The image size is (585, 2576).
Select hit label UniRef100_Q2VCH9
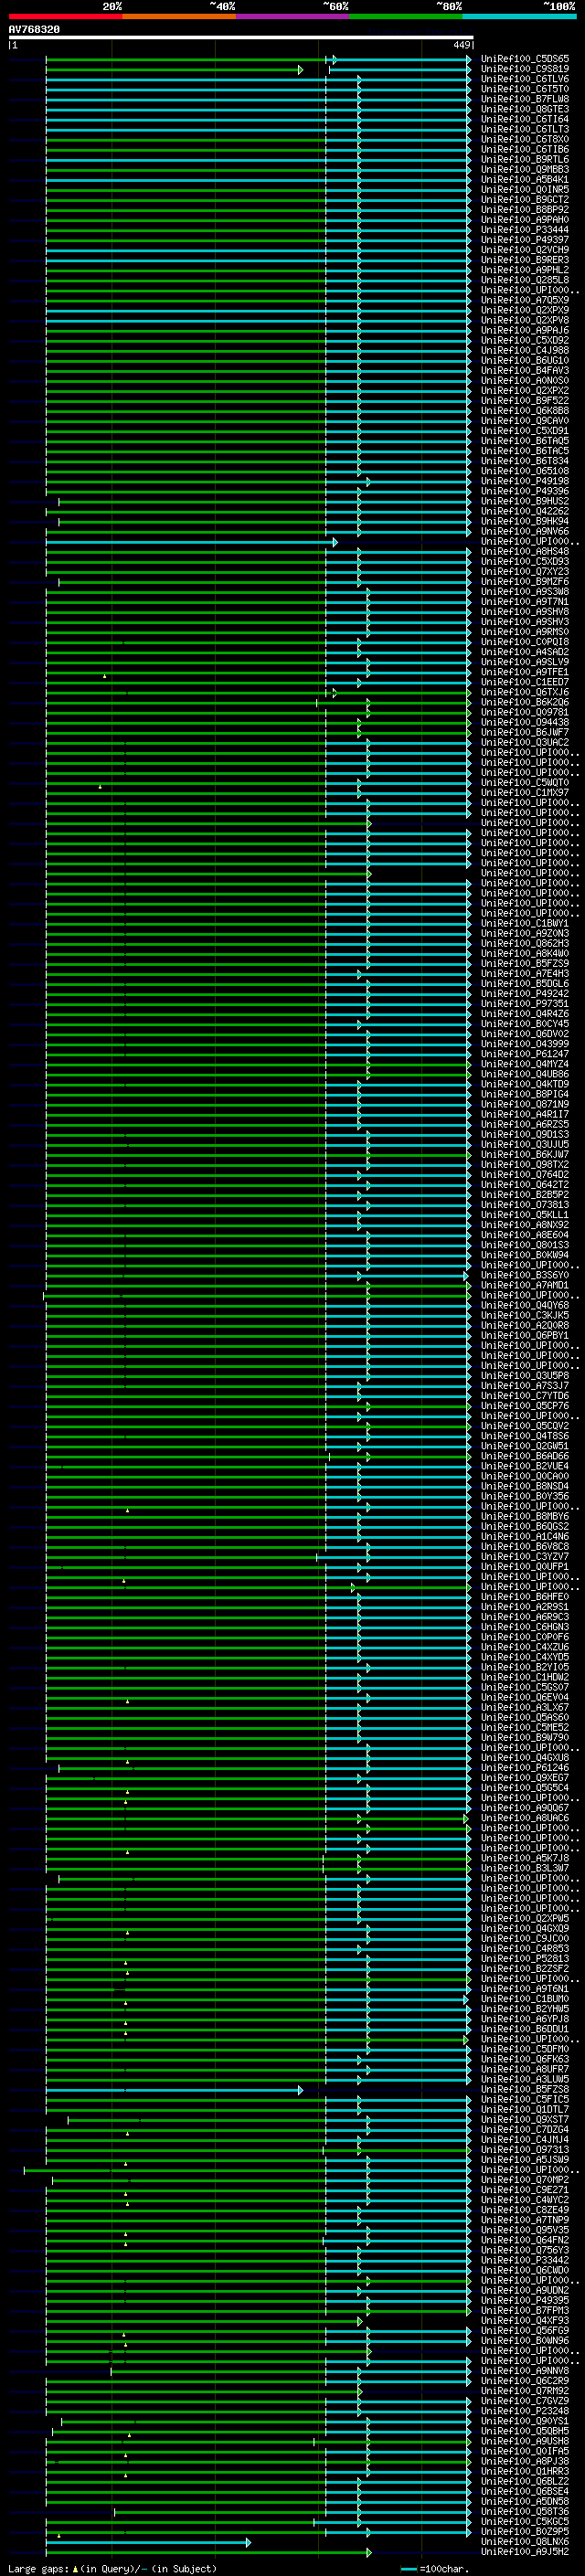[x=525, y=250]
